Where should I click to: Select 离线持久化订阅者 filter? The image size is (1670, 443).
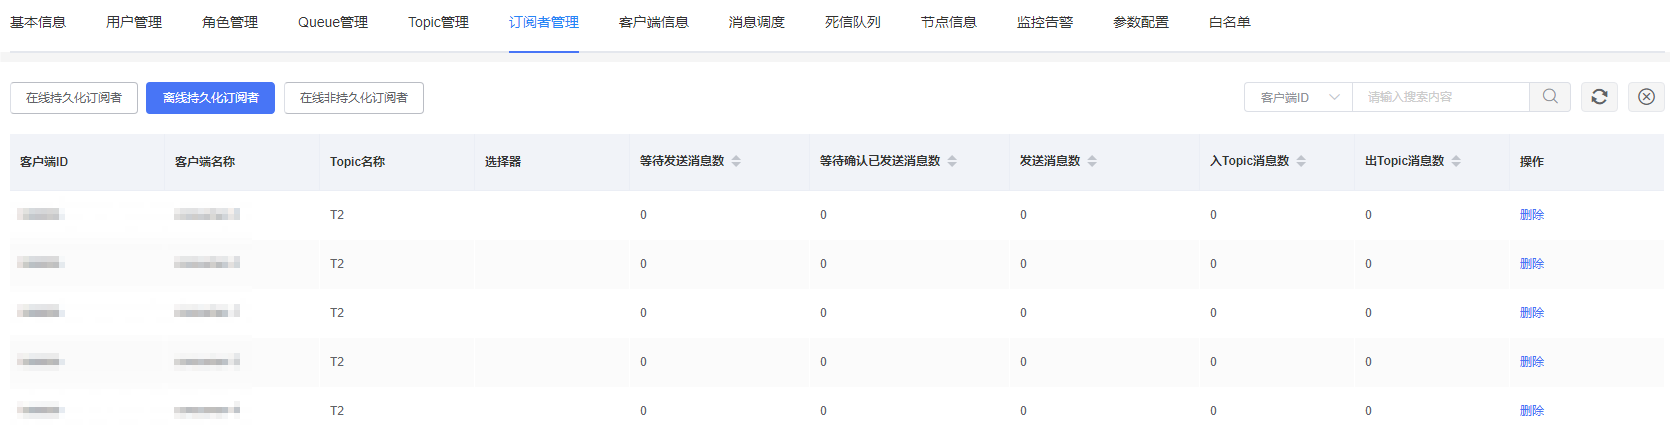click(x=210, y=98)
